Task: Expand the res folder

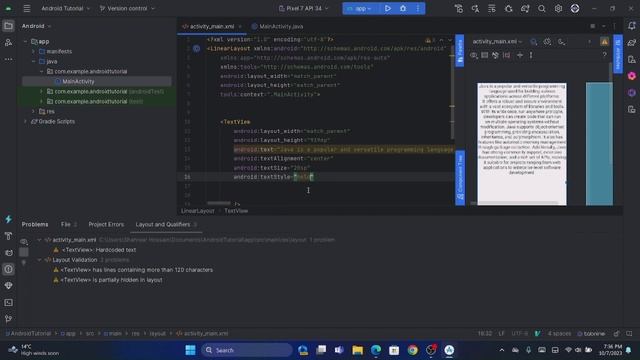Action: tap(33, 111)
